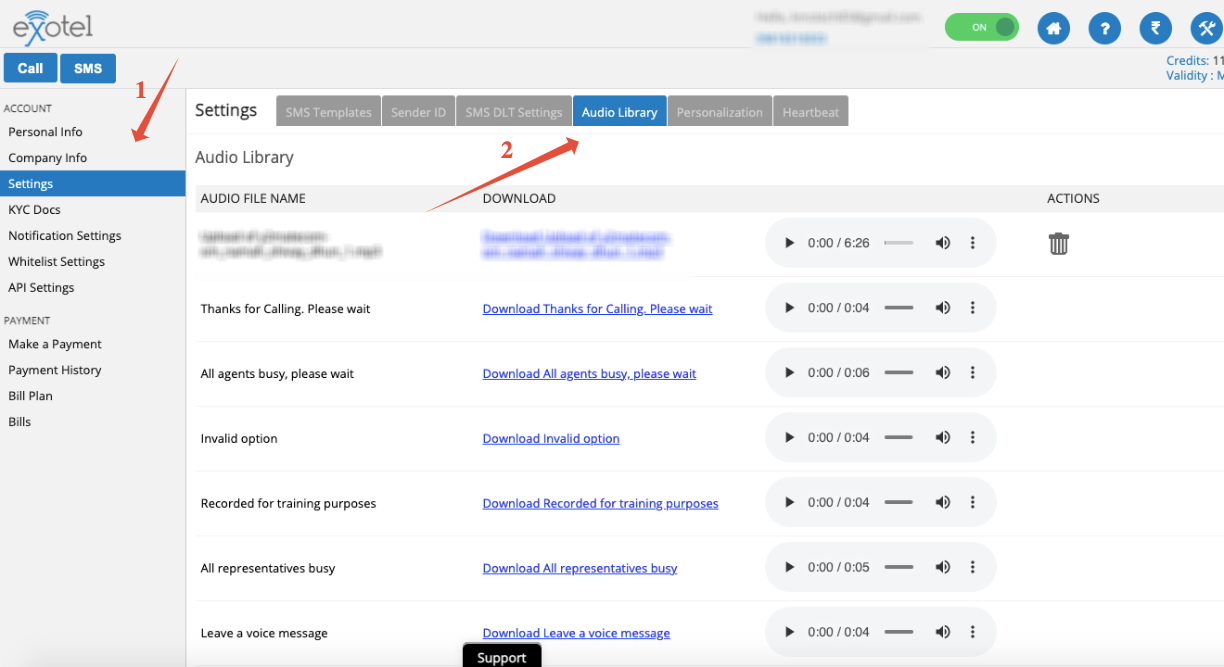
Task: Toggle the green ON switch in header
Action: pos(982,28)
